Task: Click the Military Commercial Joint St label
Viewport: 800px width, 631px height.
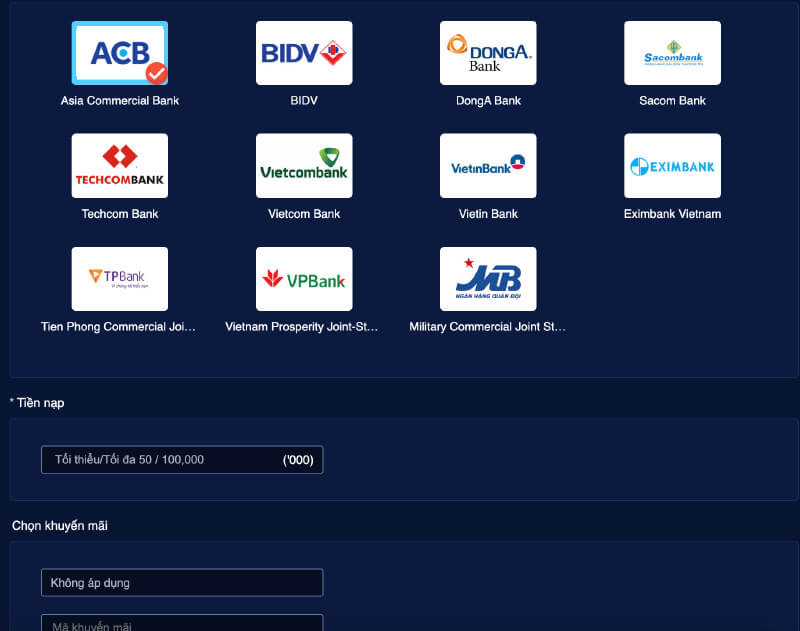Action: click(488, 326)
